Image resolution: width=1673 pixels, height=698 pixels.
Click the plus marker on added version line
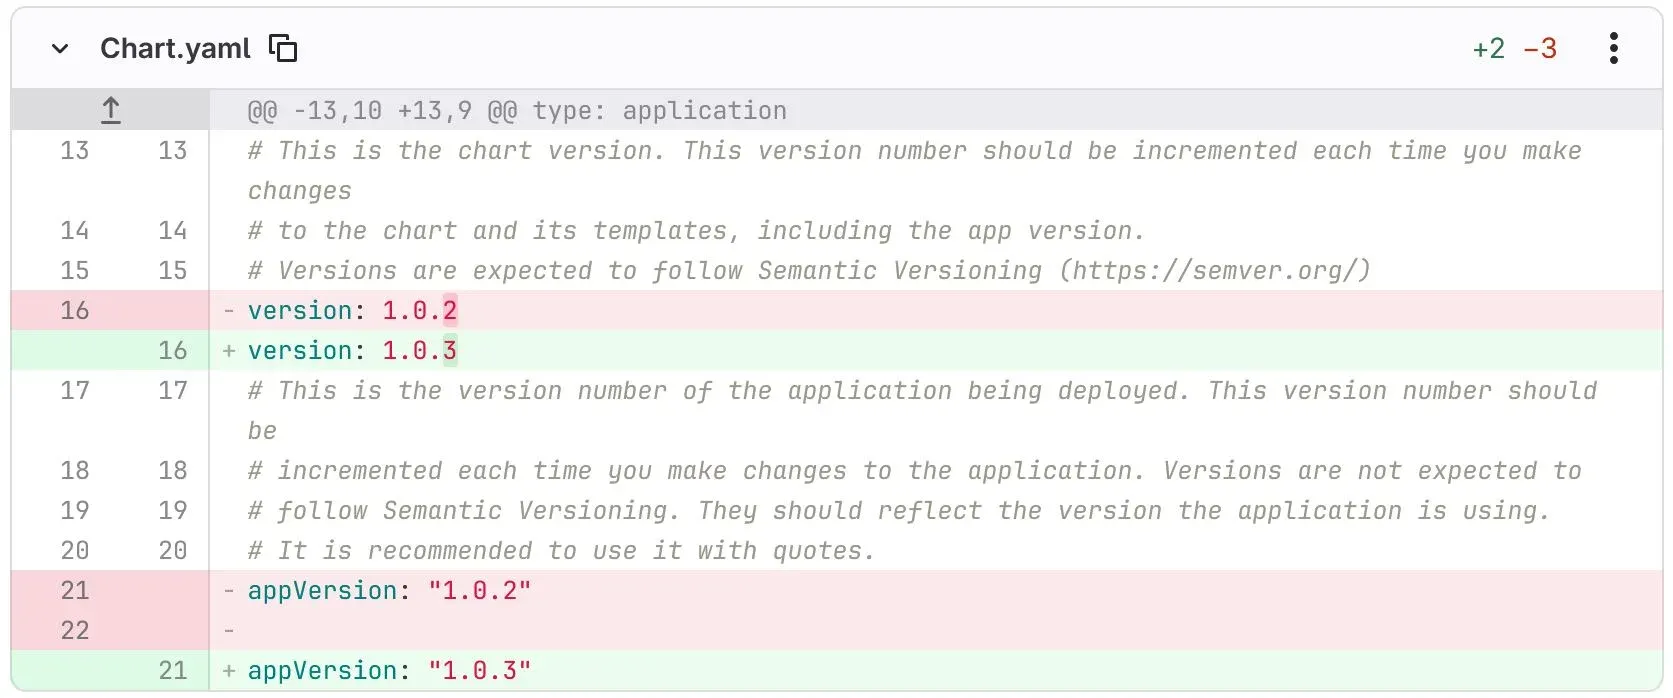(x=228, y=350)
